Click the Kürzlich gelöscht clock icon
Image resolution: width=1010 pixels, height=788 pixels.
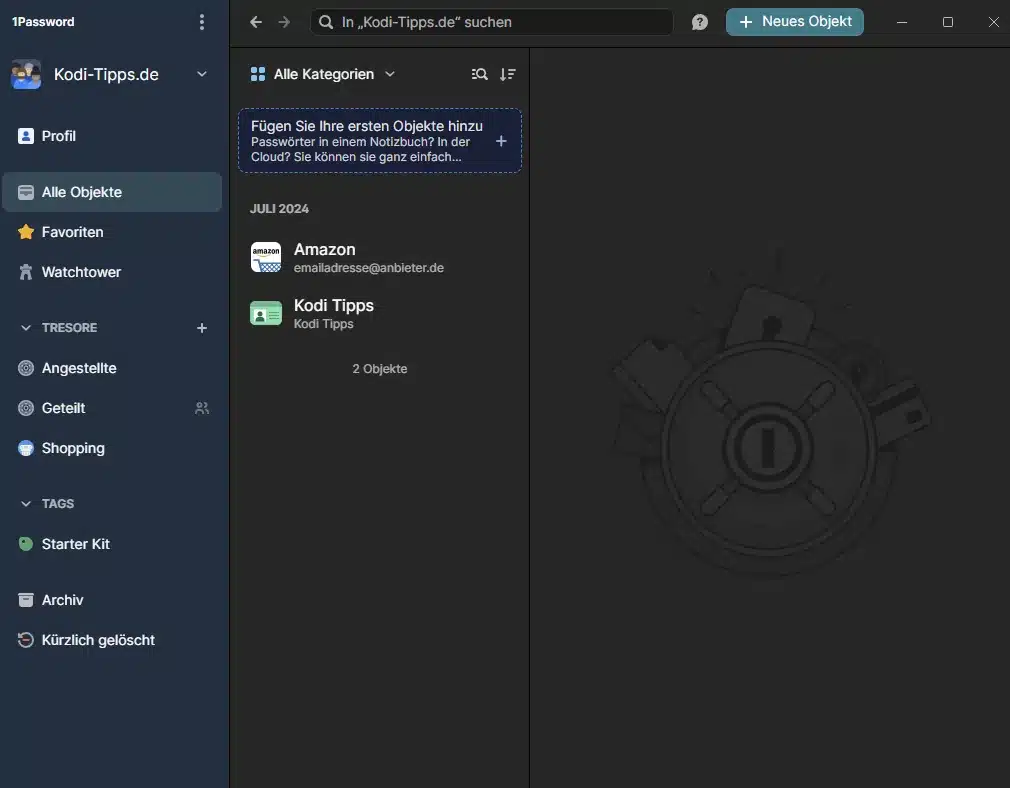26,640
